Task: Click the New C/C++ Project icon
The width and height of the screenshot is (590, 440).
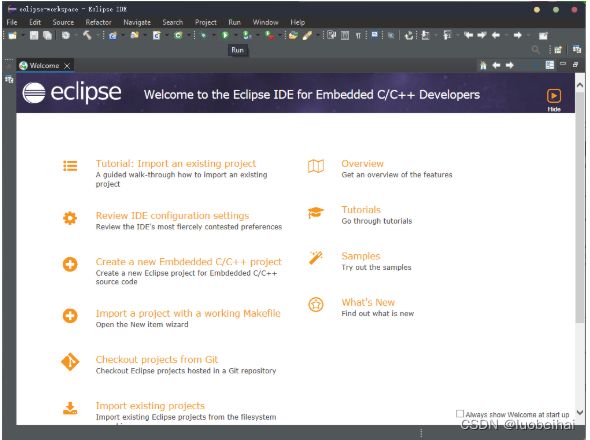Action: click(113, 36)
